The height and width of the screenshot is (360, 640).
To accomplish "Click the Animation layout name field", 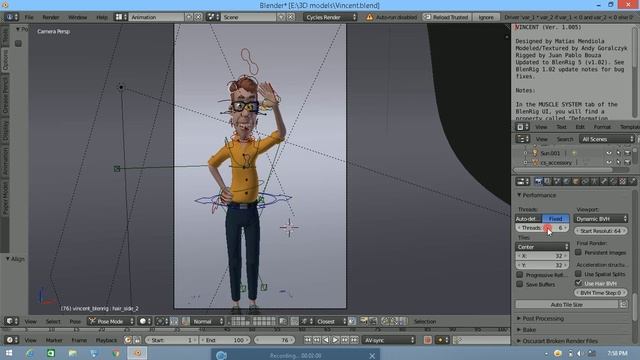I will tap(156, 17).
